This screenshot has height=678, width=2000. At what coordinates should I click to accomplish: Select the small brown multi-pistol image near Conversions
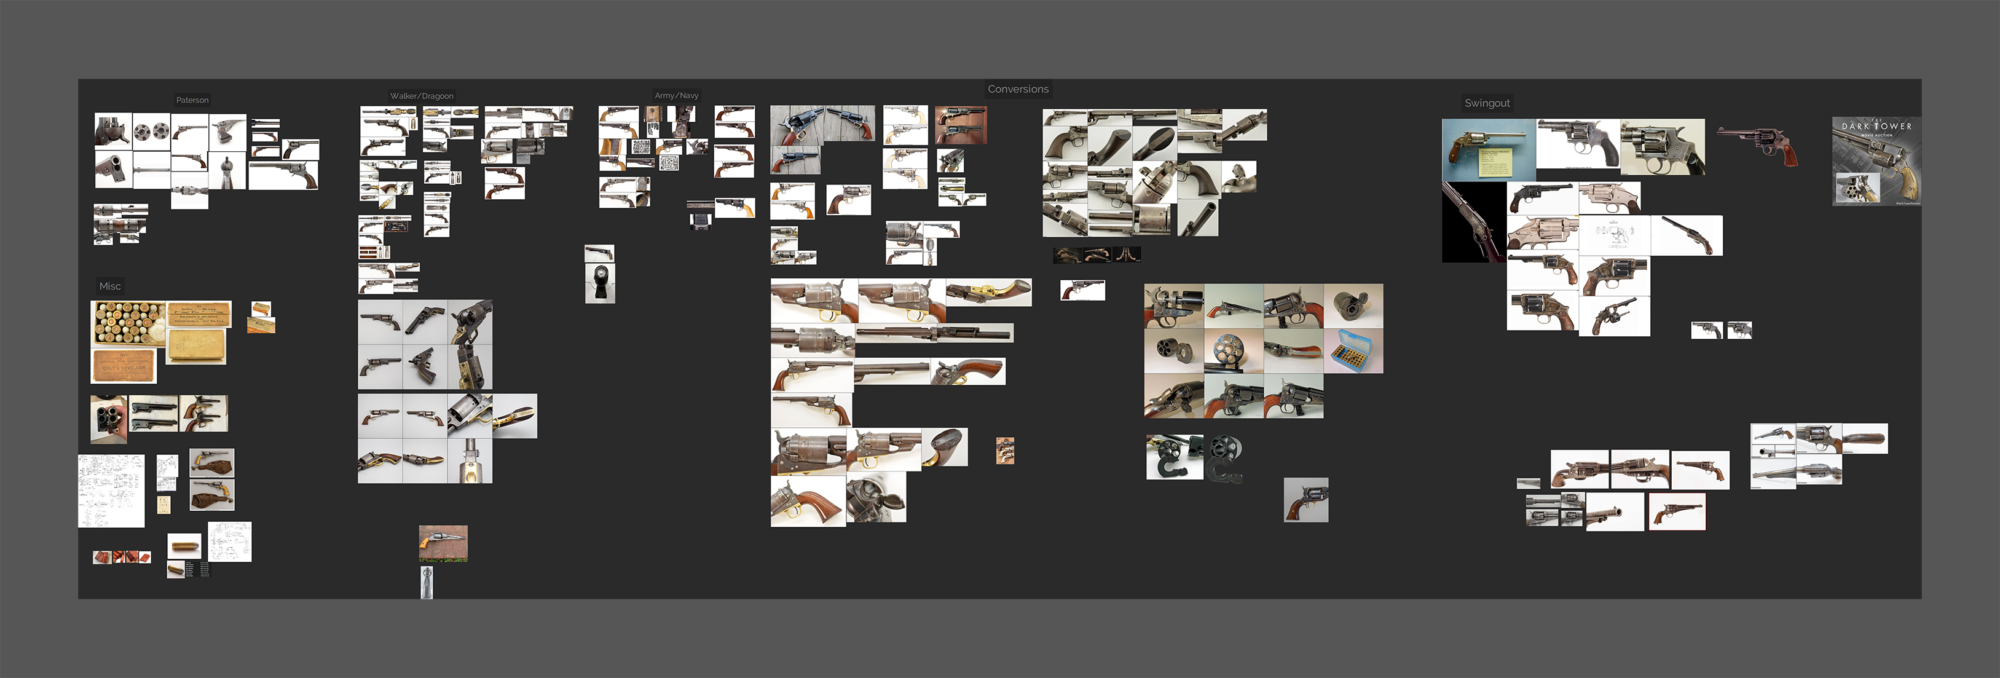click(x=1005, y=450)
